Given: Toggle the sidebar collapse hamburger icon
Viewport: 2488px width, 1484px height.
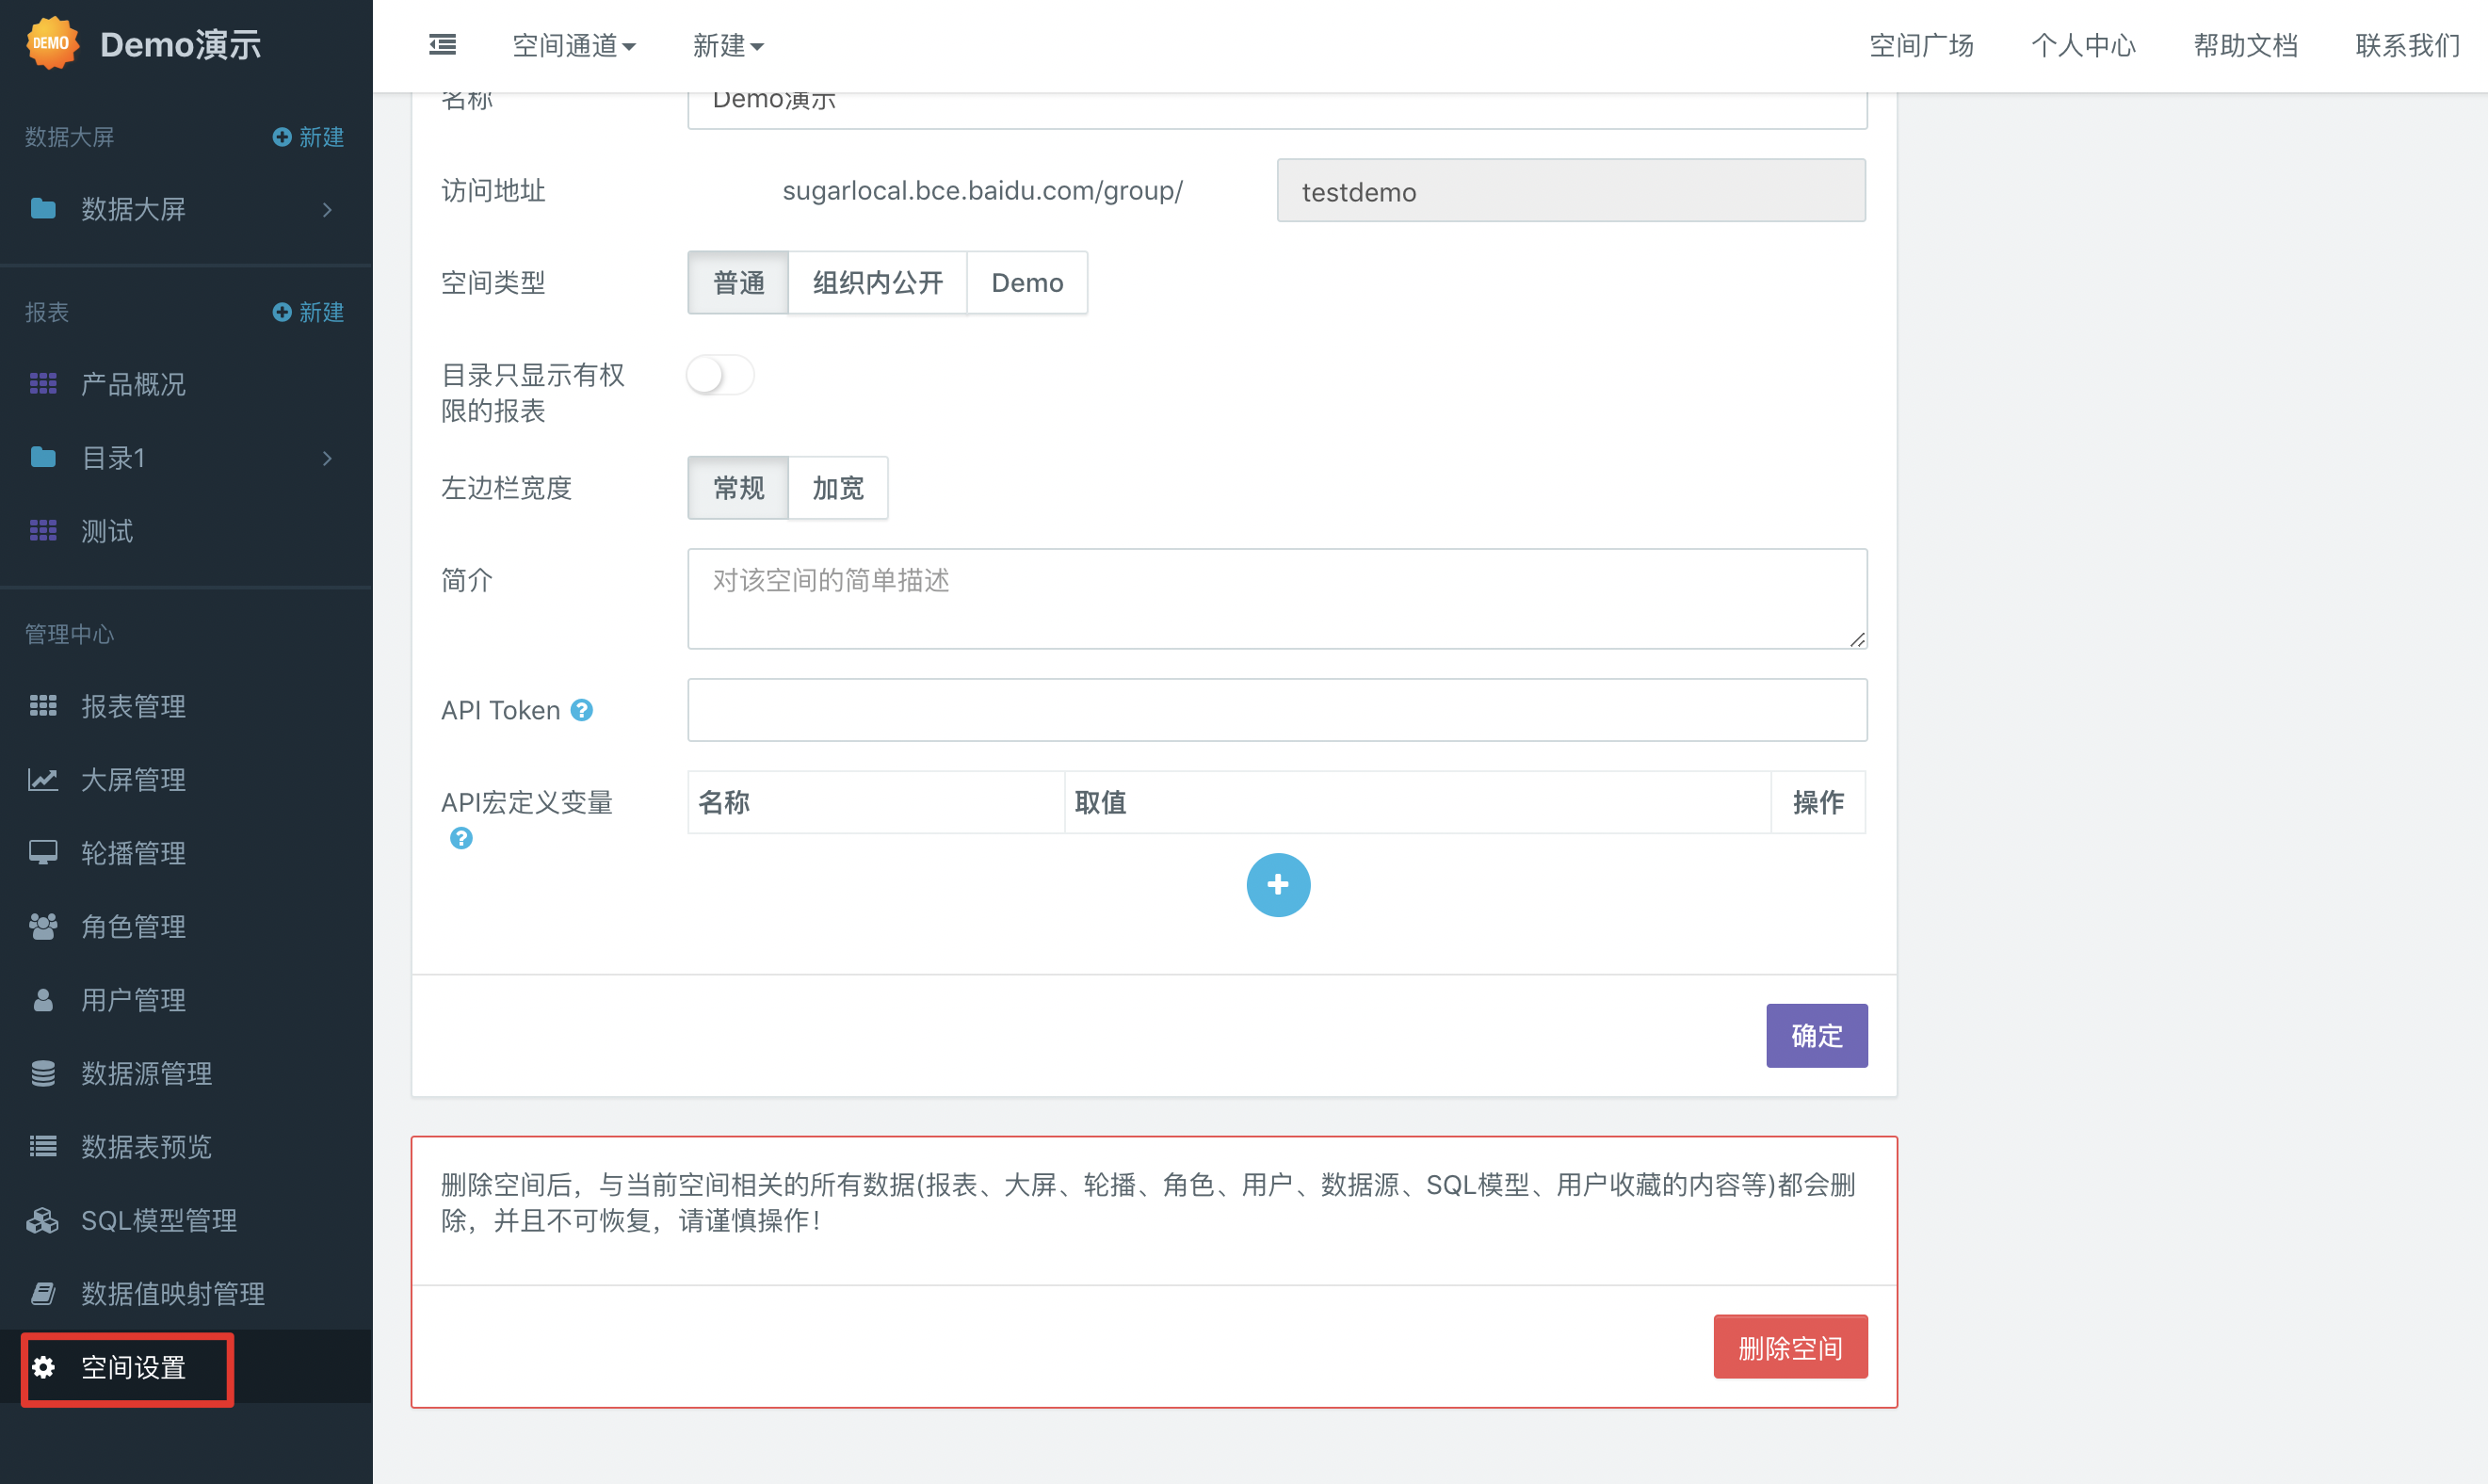Looking at the screenshot, I should pyautogui.click(x=442, y=45).
